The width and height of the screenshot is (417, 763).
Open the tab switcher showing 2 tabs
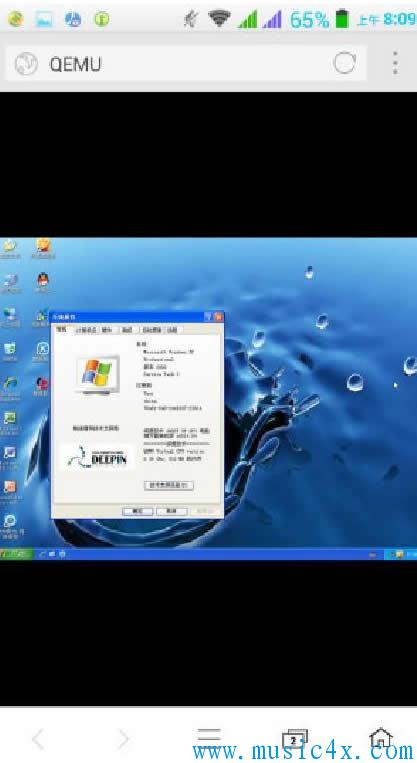coord(295,739)
